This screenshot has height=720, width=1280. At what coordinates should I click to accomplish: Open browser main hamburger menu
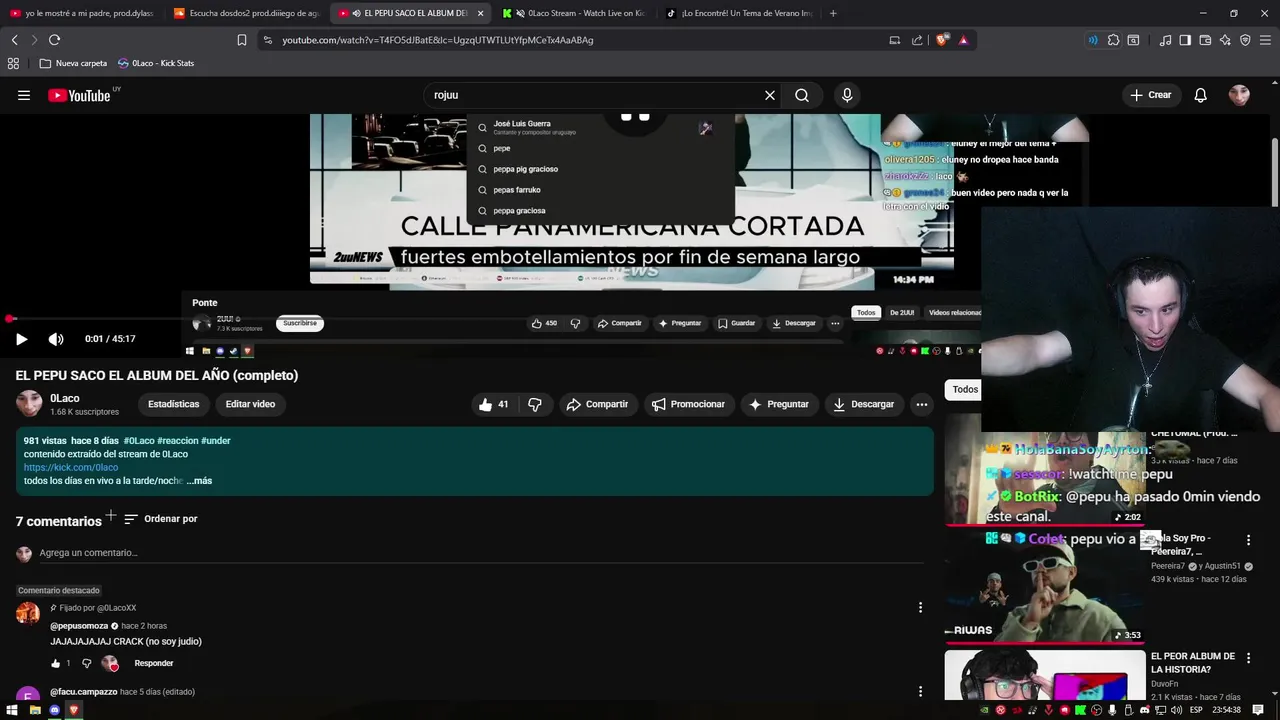(x=1266, y=40)
